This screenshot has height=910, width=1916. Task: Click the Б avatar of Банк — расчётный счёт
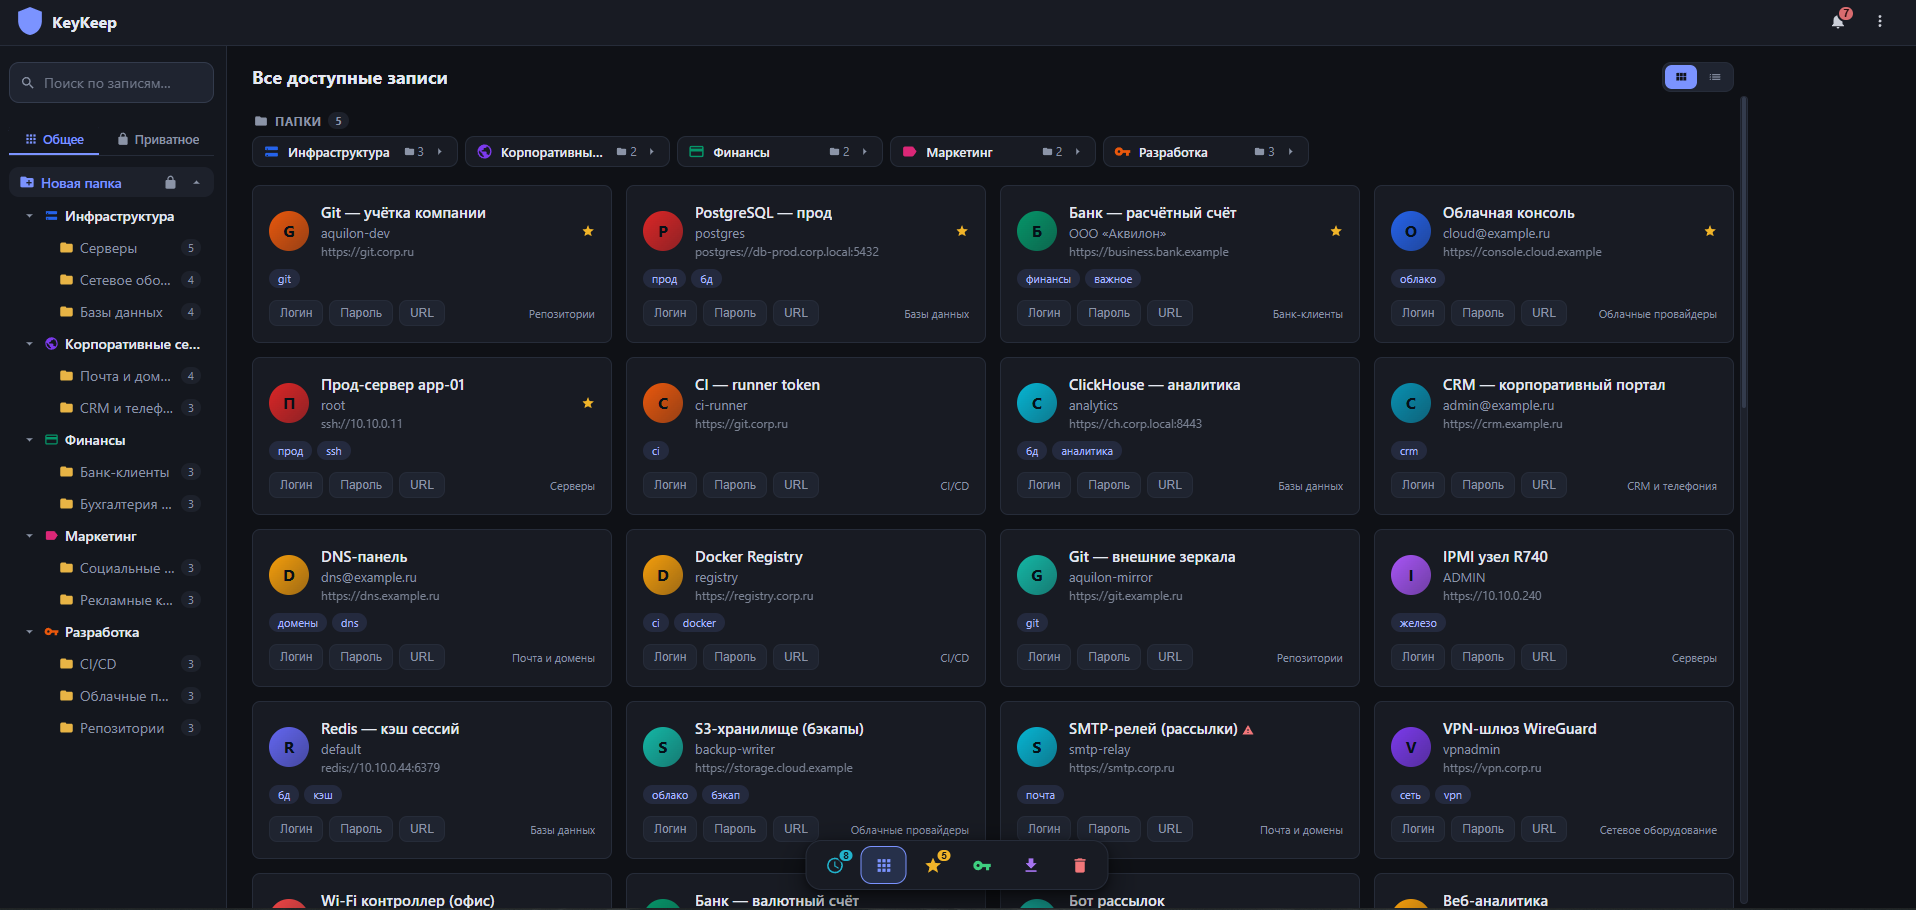click(1037, 232)
